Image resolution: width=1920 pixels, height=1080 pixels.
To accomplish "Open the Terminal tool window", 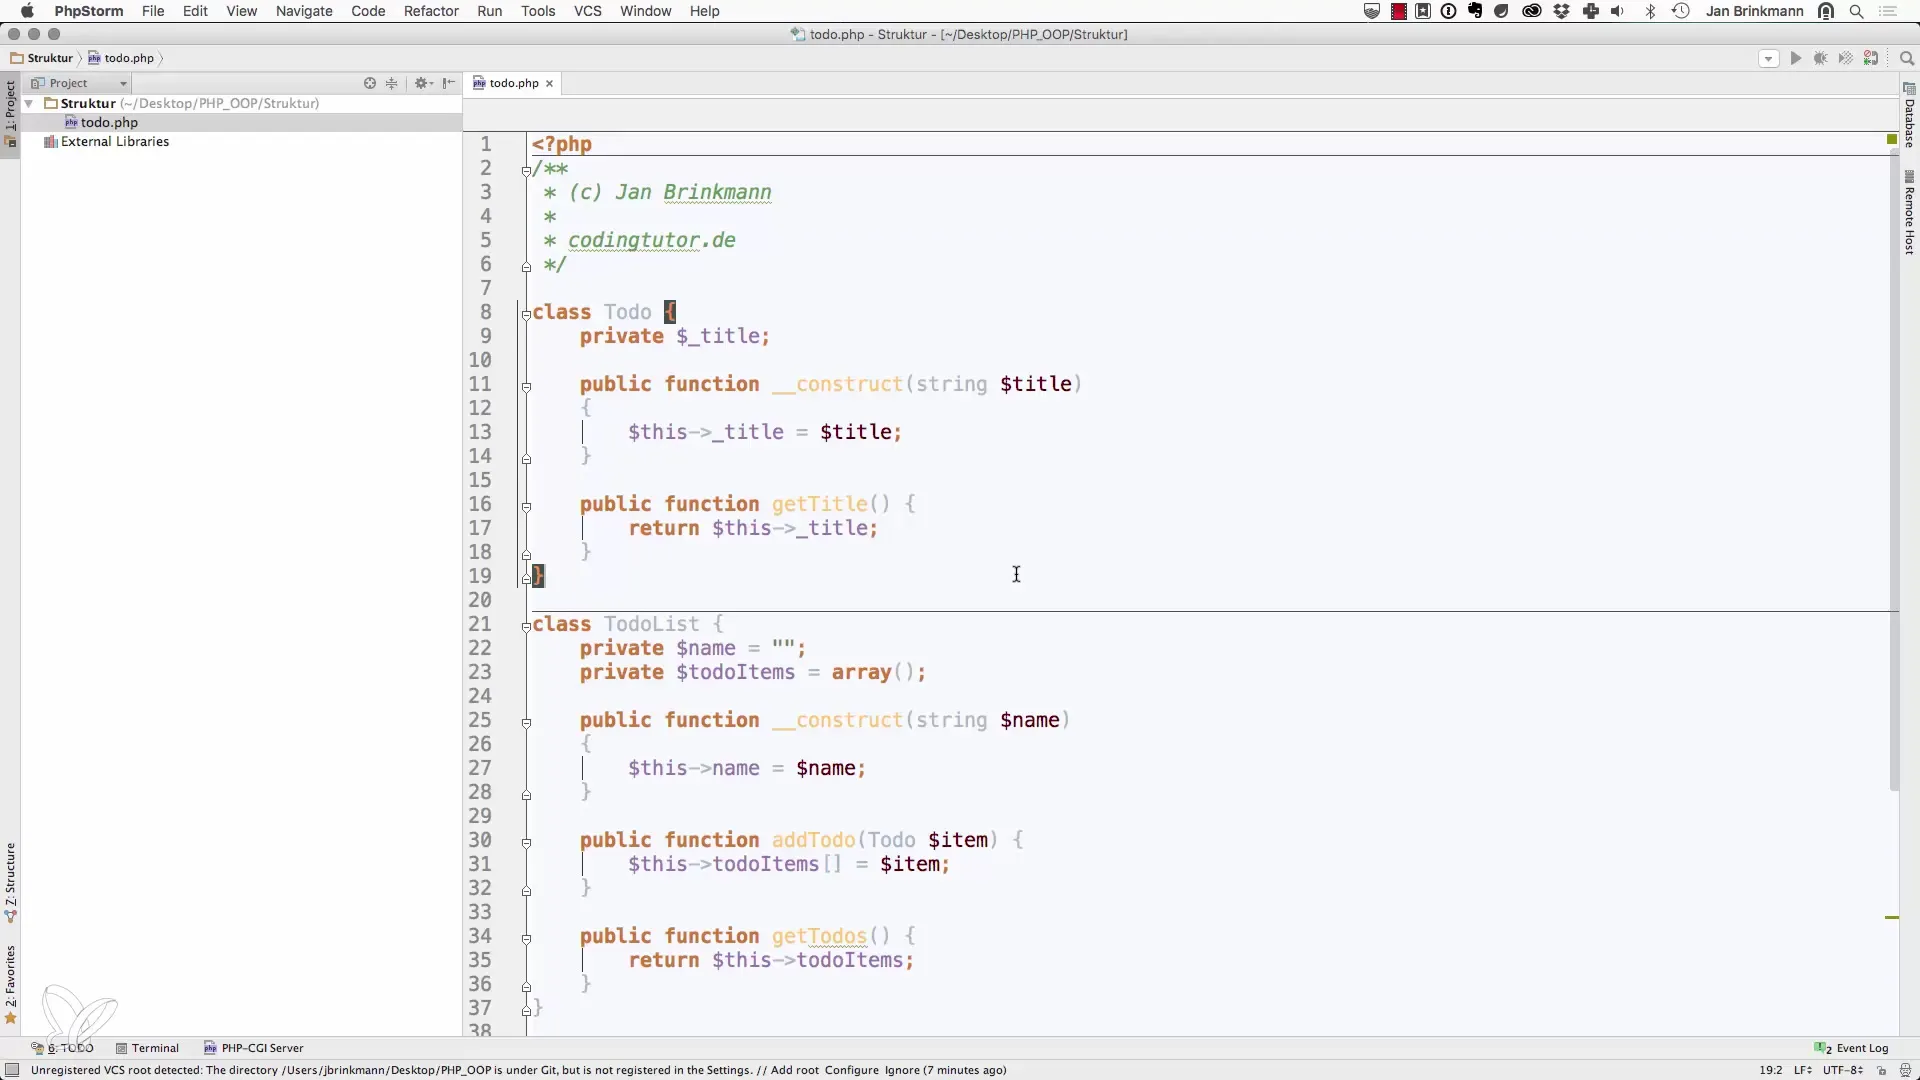I will click(147, 1048).
